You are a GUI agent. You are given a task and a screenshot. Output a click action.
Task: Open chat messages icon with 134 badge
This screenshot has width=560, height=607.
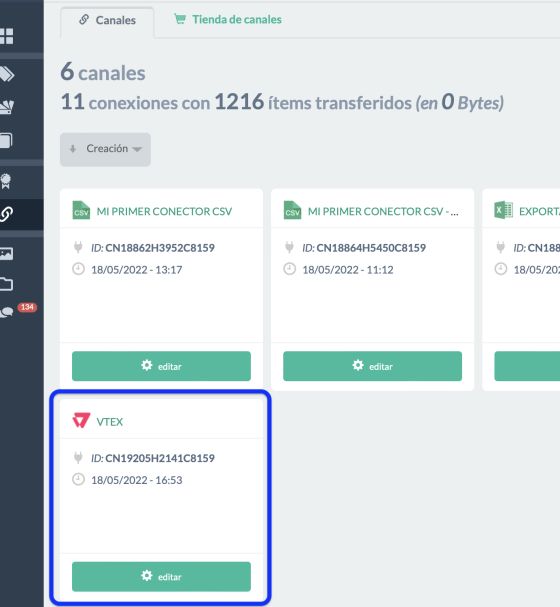click(x=7, y=312)
